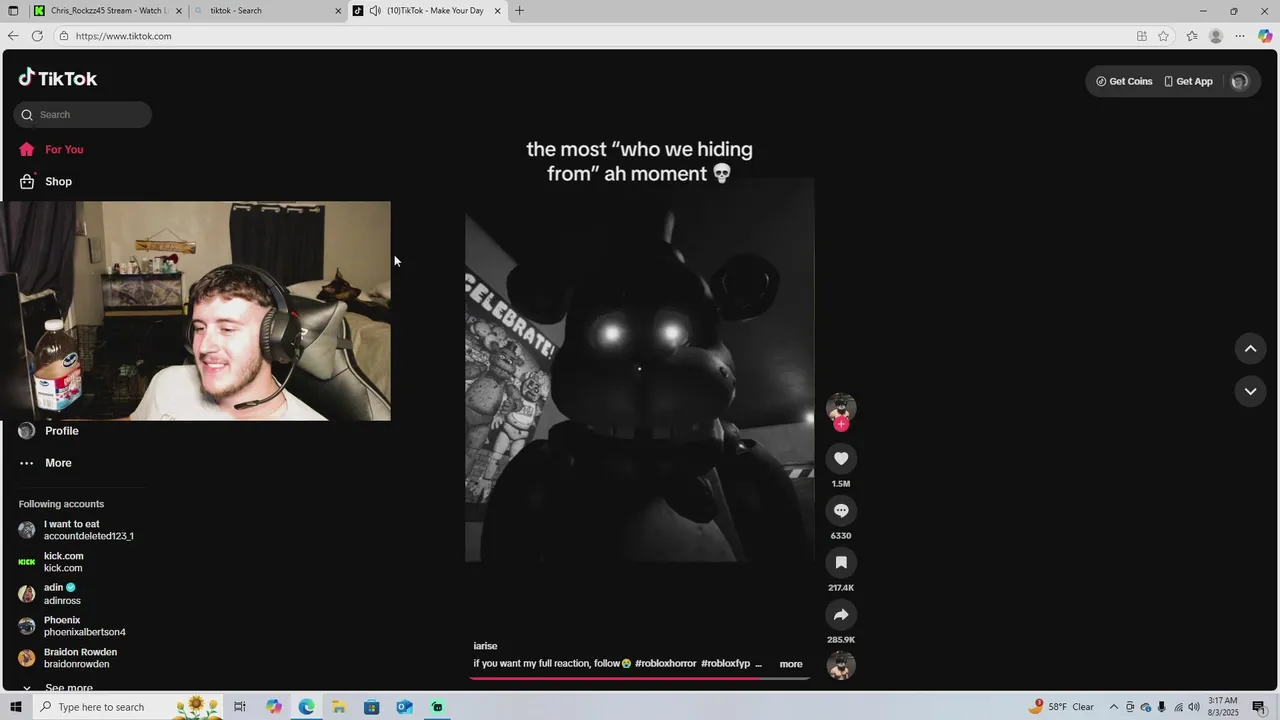Expand video caption with 'more'
Viewport: 1280px width, 720px height.
coord(791,664)
